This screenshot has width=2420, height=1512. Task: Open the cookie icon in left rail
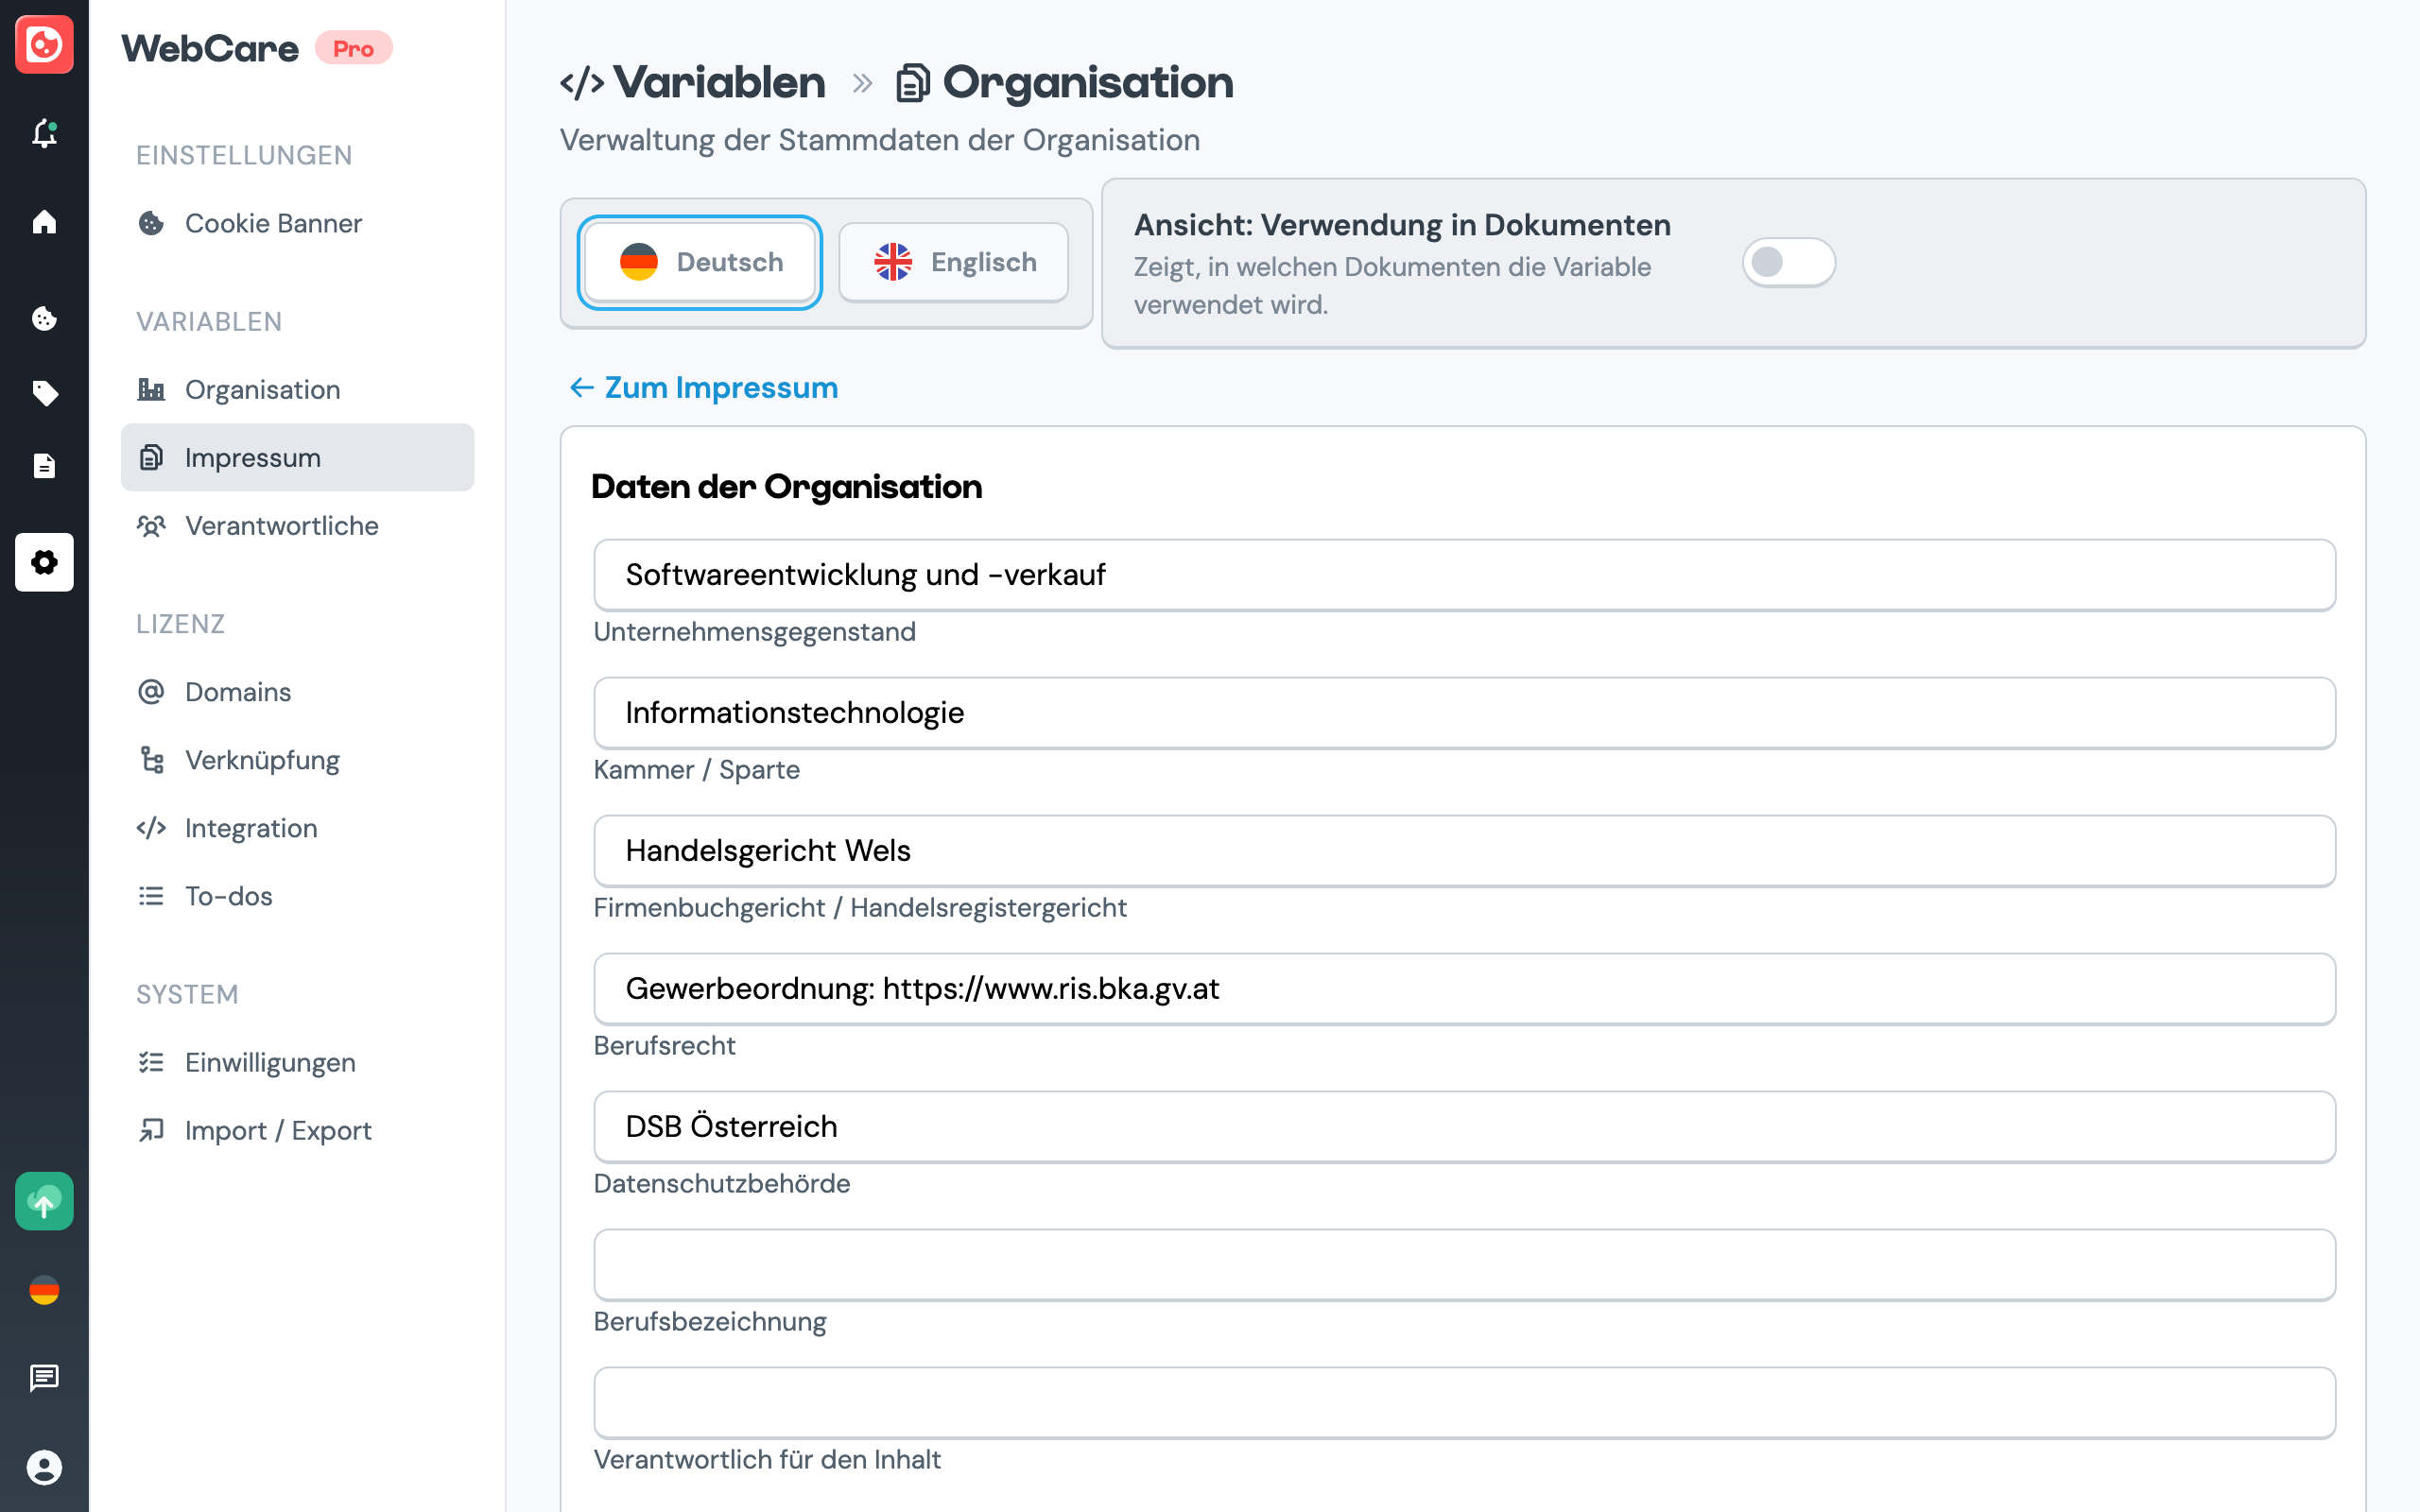44,319
